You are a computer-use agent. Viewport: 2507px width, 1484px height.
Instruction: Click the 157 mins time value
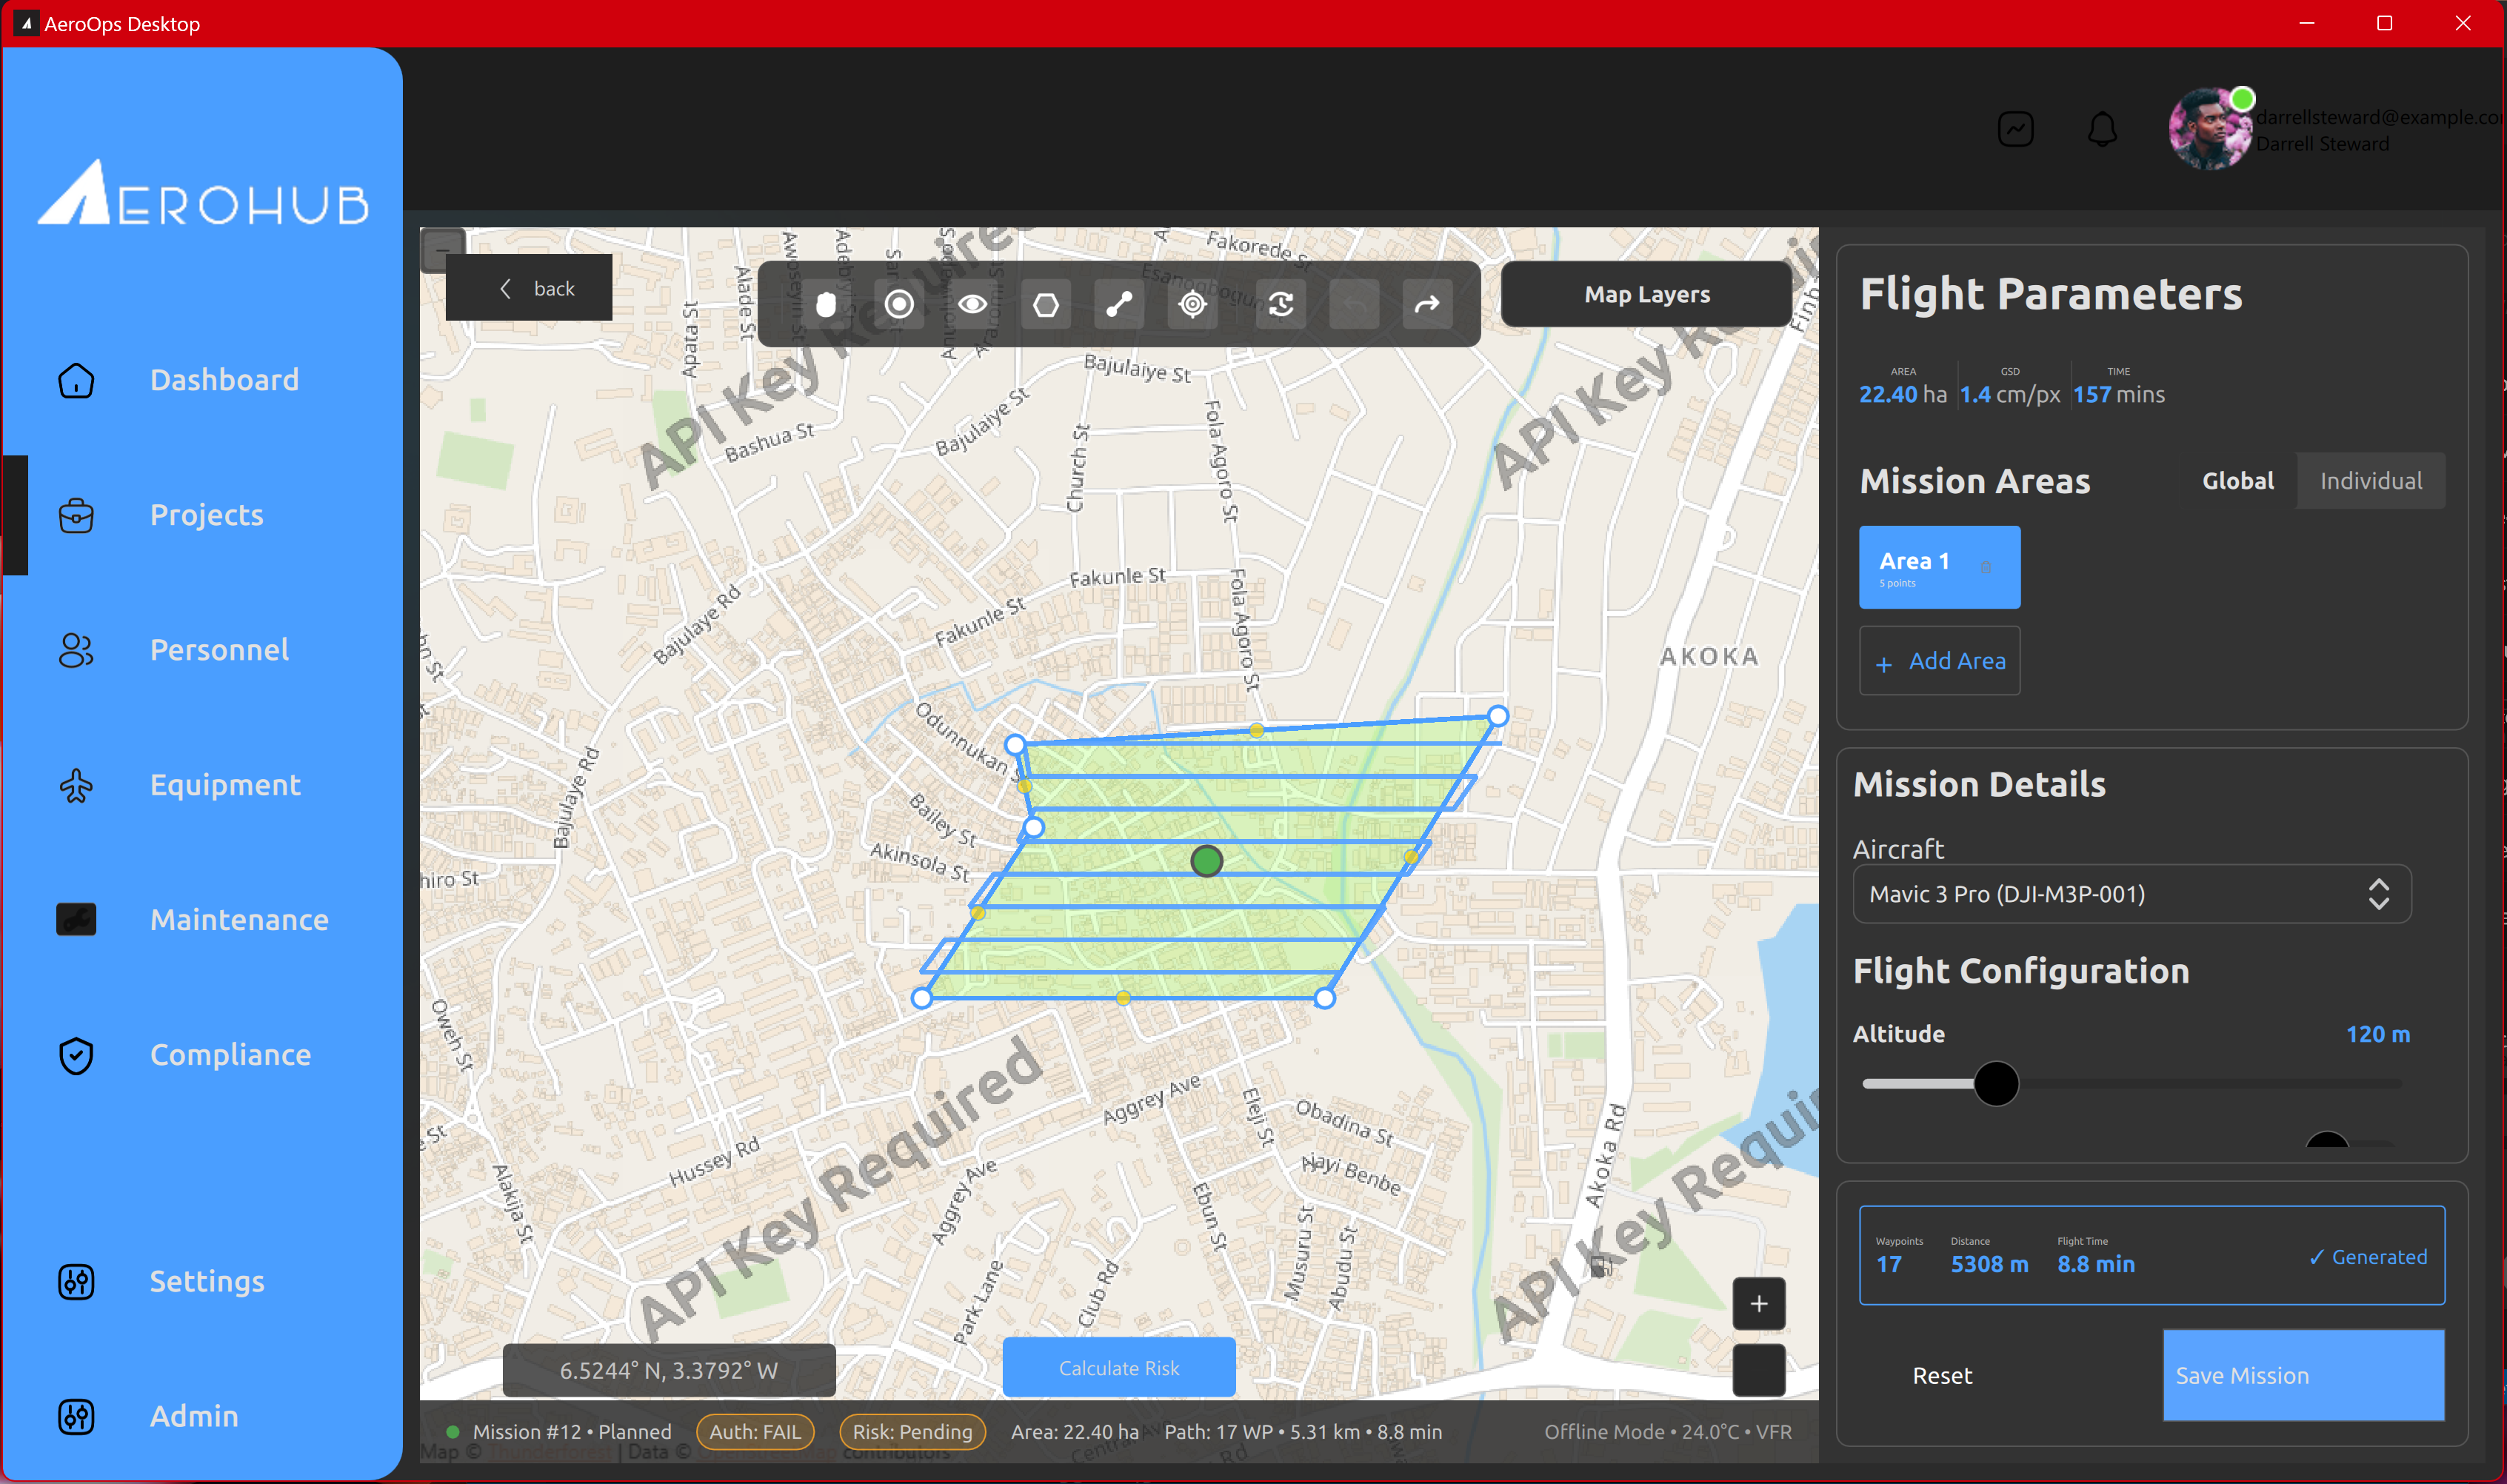pos(2118,394)
